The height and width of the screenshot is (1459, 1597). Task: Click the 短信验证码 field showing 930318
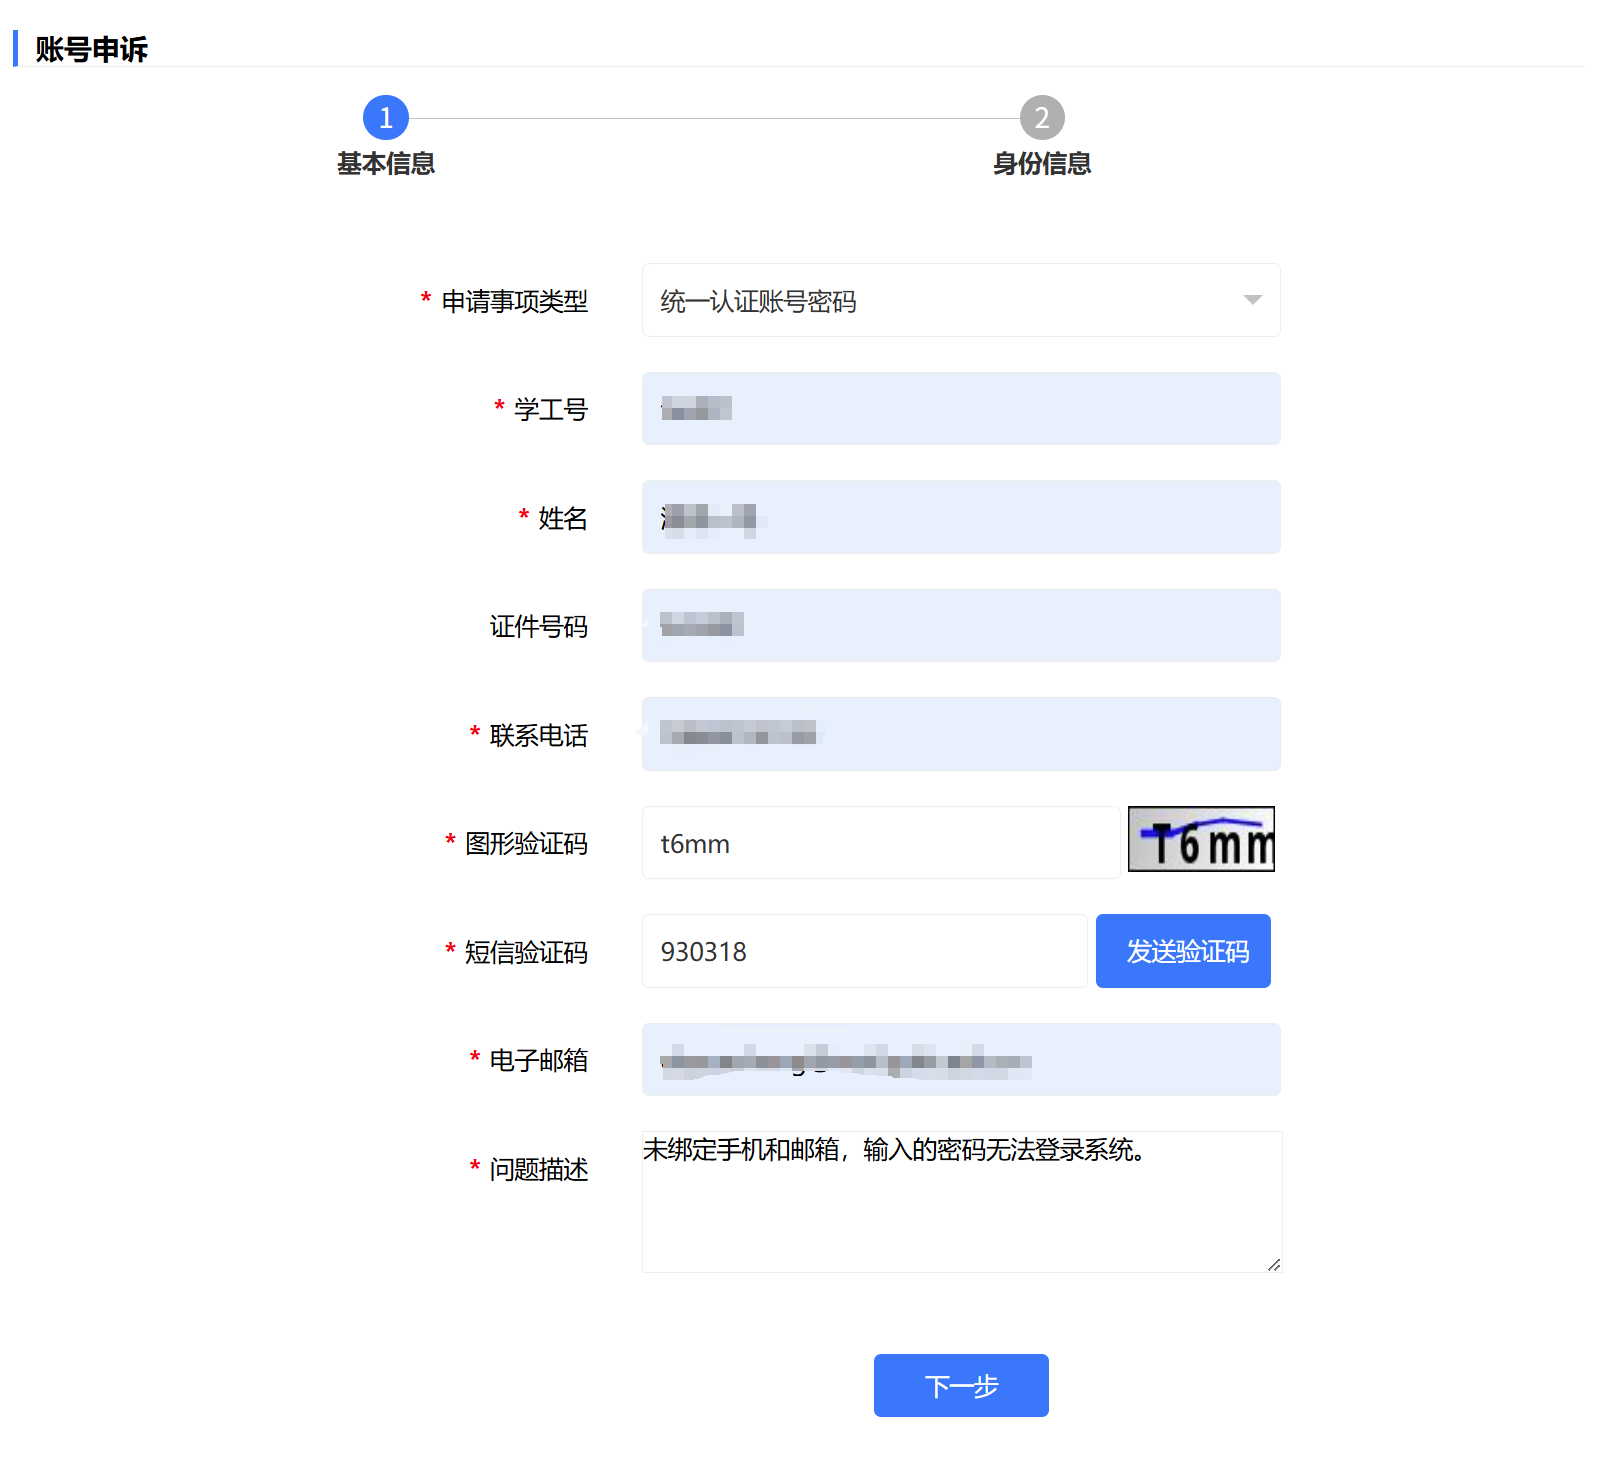[x=864, y=951]
